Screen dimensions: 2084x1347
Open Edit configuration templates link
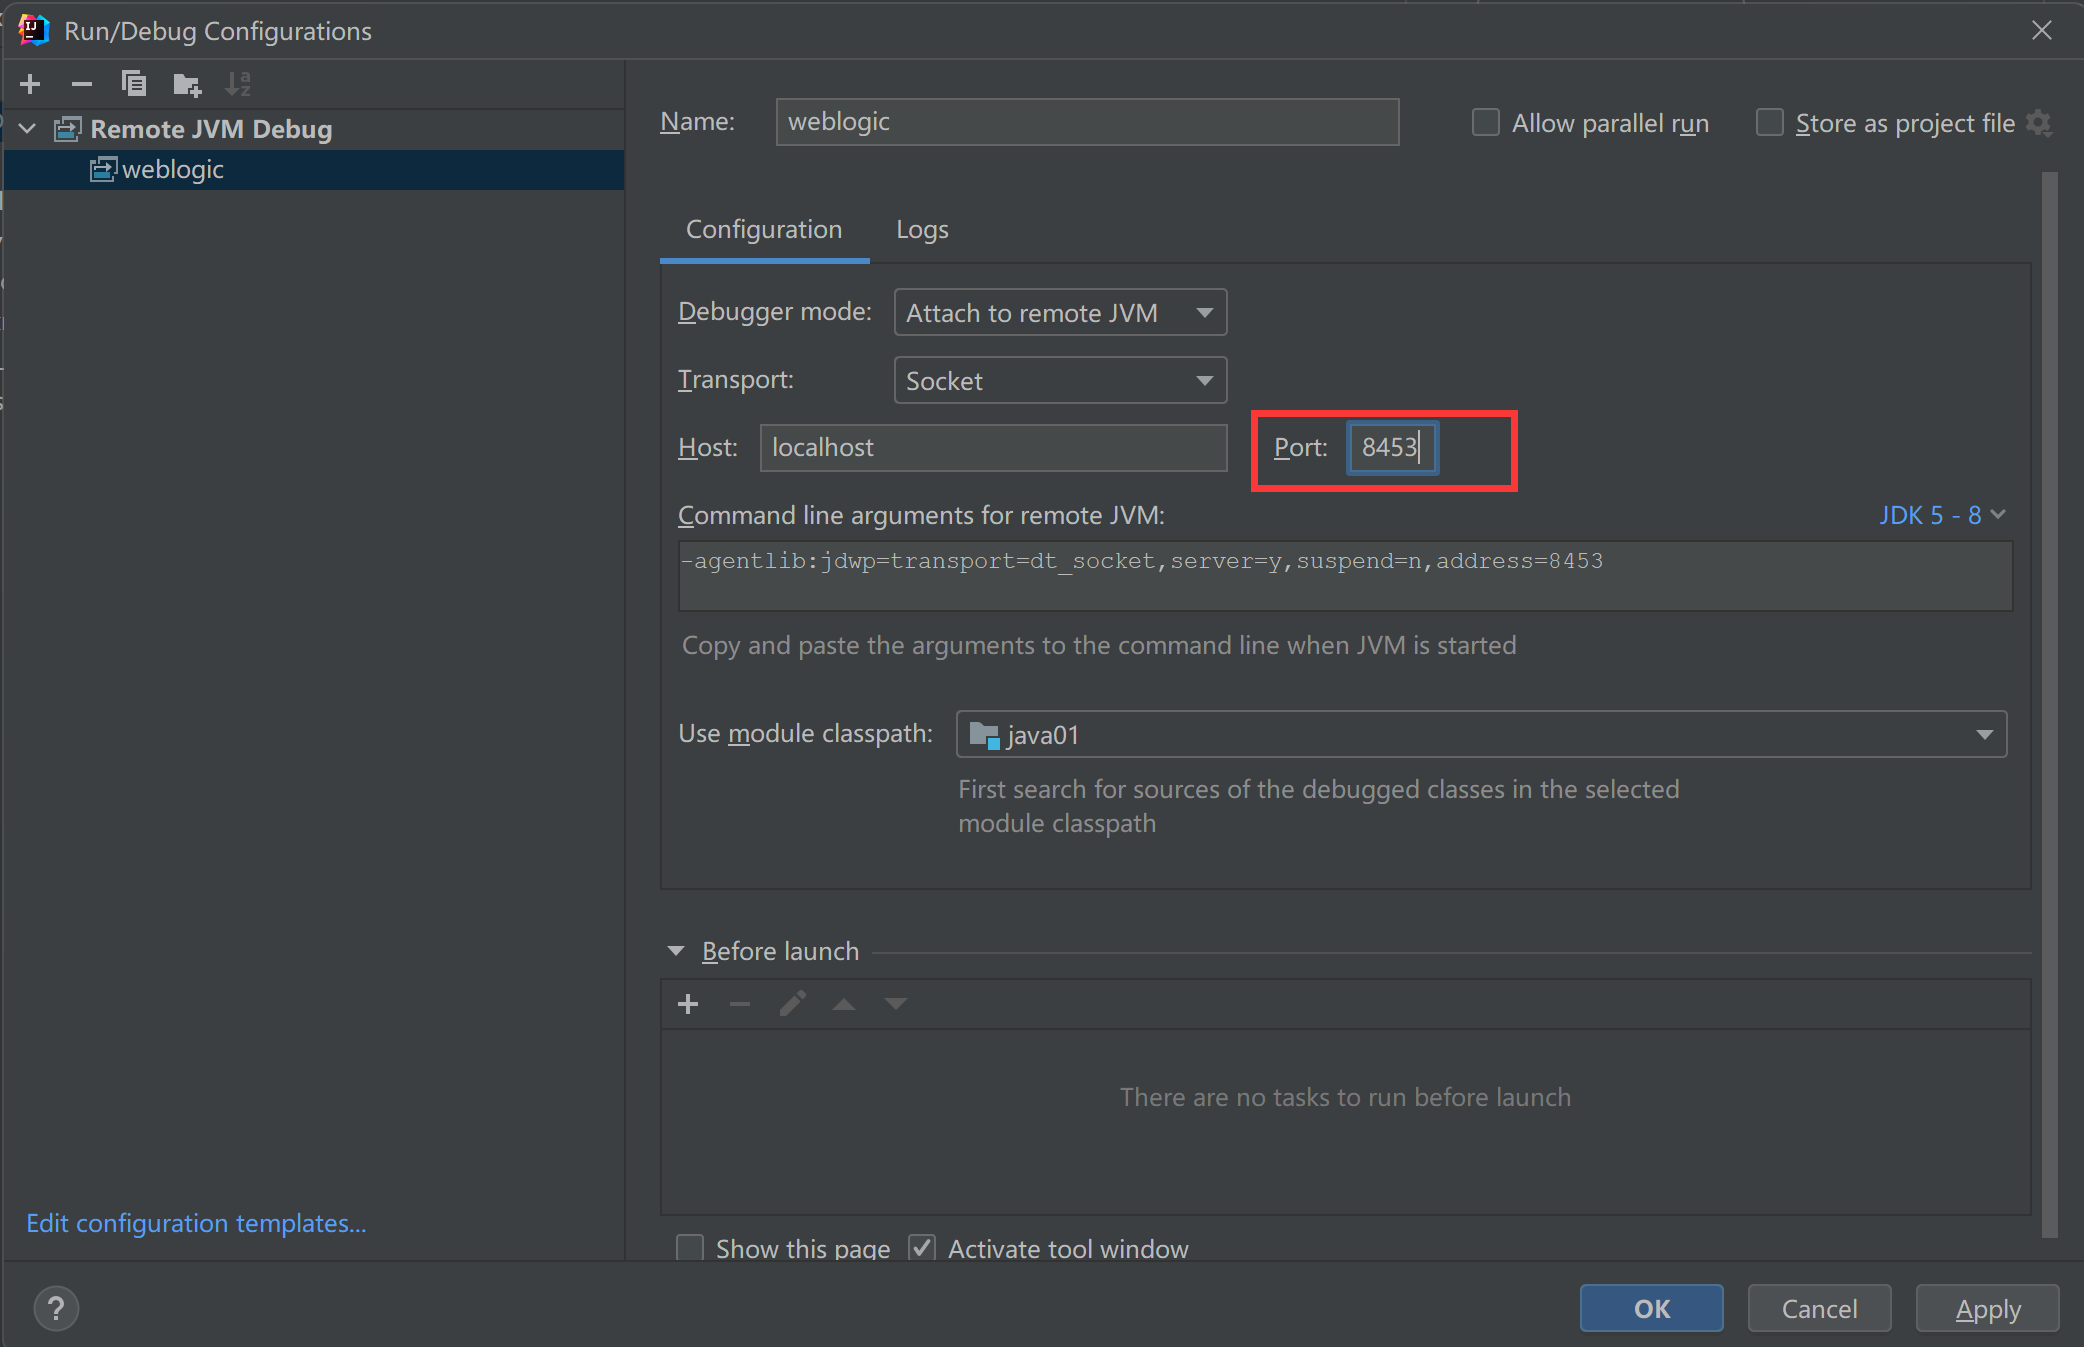coord(196,1223)
